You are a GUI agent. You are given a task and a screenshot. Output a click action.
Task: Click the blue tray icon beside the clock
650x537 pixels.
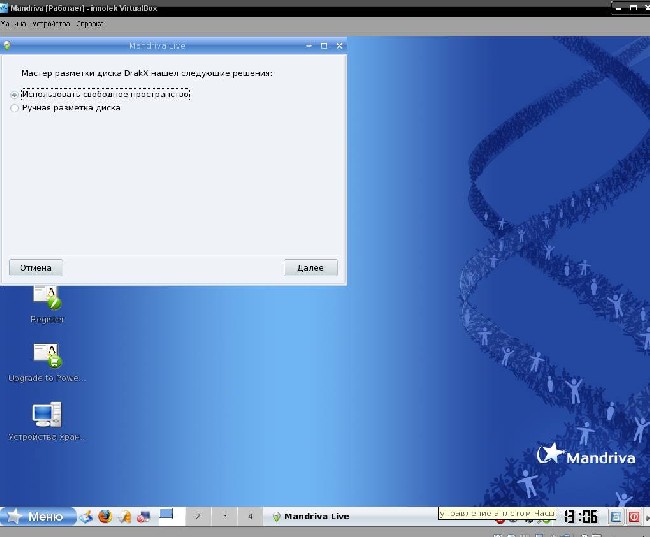616,517
